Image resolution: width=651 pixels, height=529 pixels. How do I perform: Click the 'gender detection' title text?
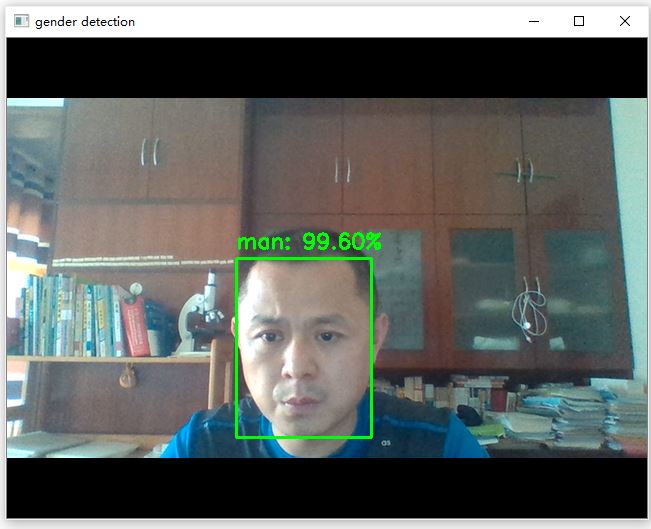85,22
